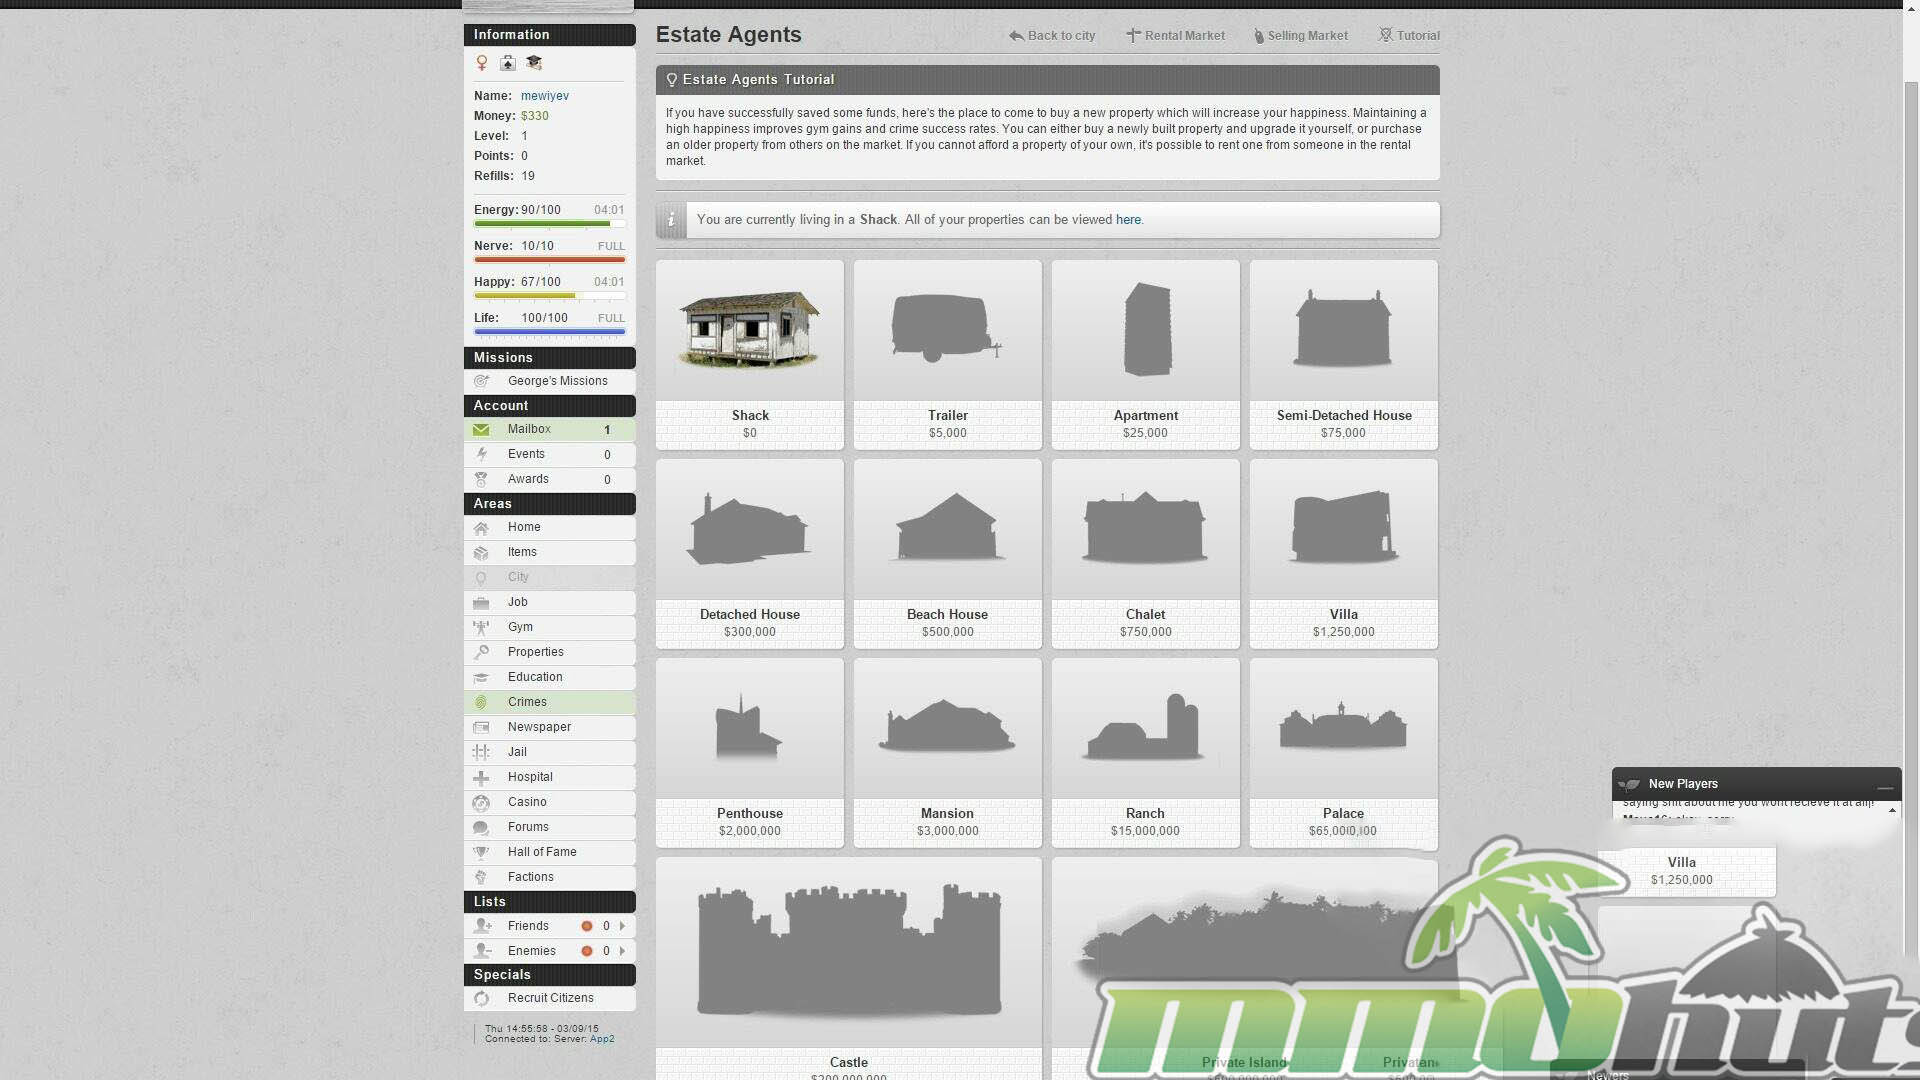Expand the Friends list arrow
The width and height of the screenshot is (1920, 1080).
coord(622,926)
